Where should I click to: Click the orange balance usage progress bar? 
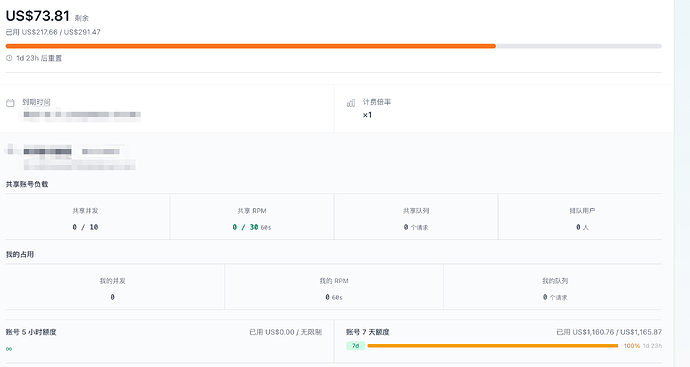point(334,46)
